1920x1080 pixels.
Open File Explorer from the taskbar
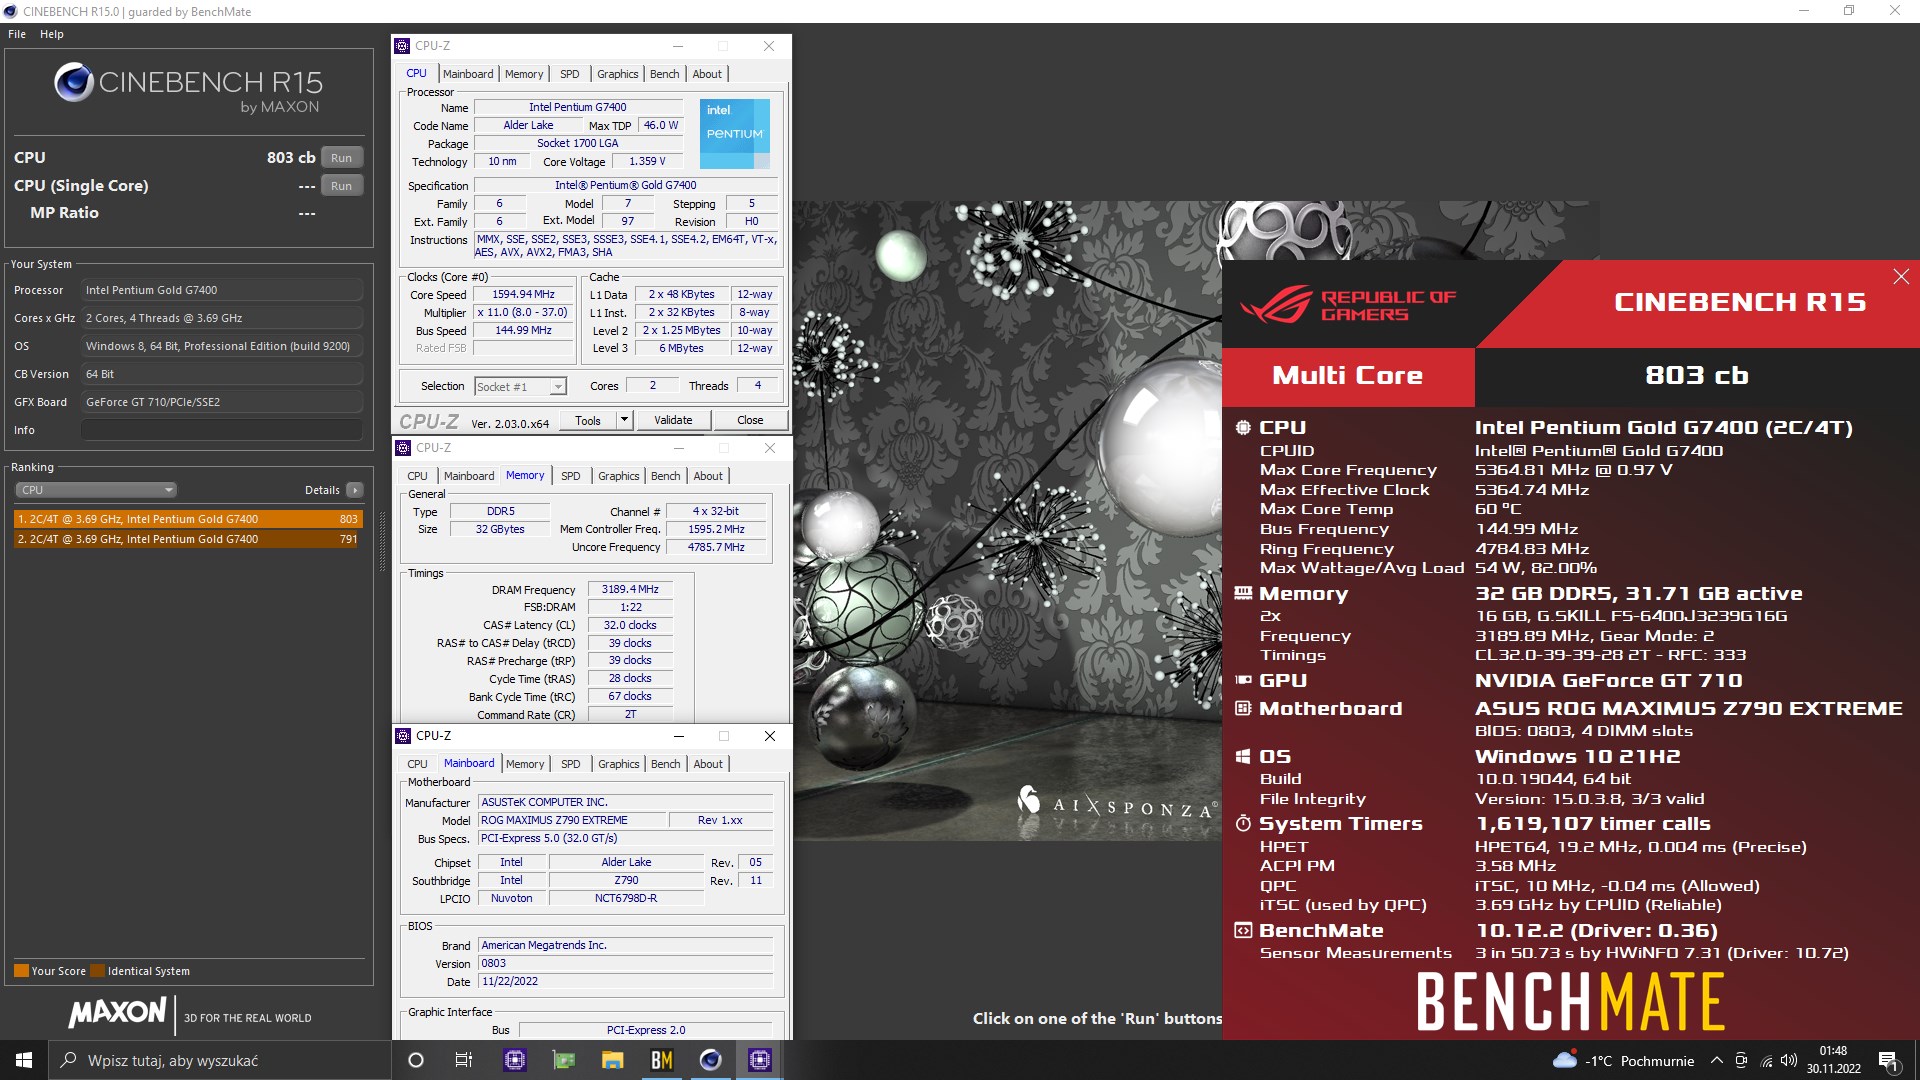[x=613, y=1060]
